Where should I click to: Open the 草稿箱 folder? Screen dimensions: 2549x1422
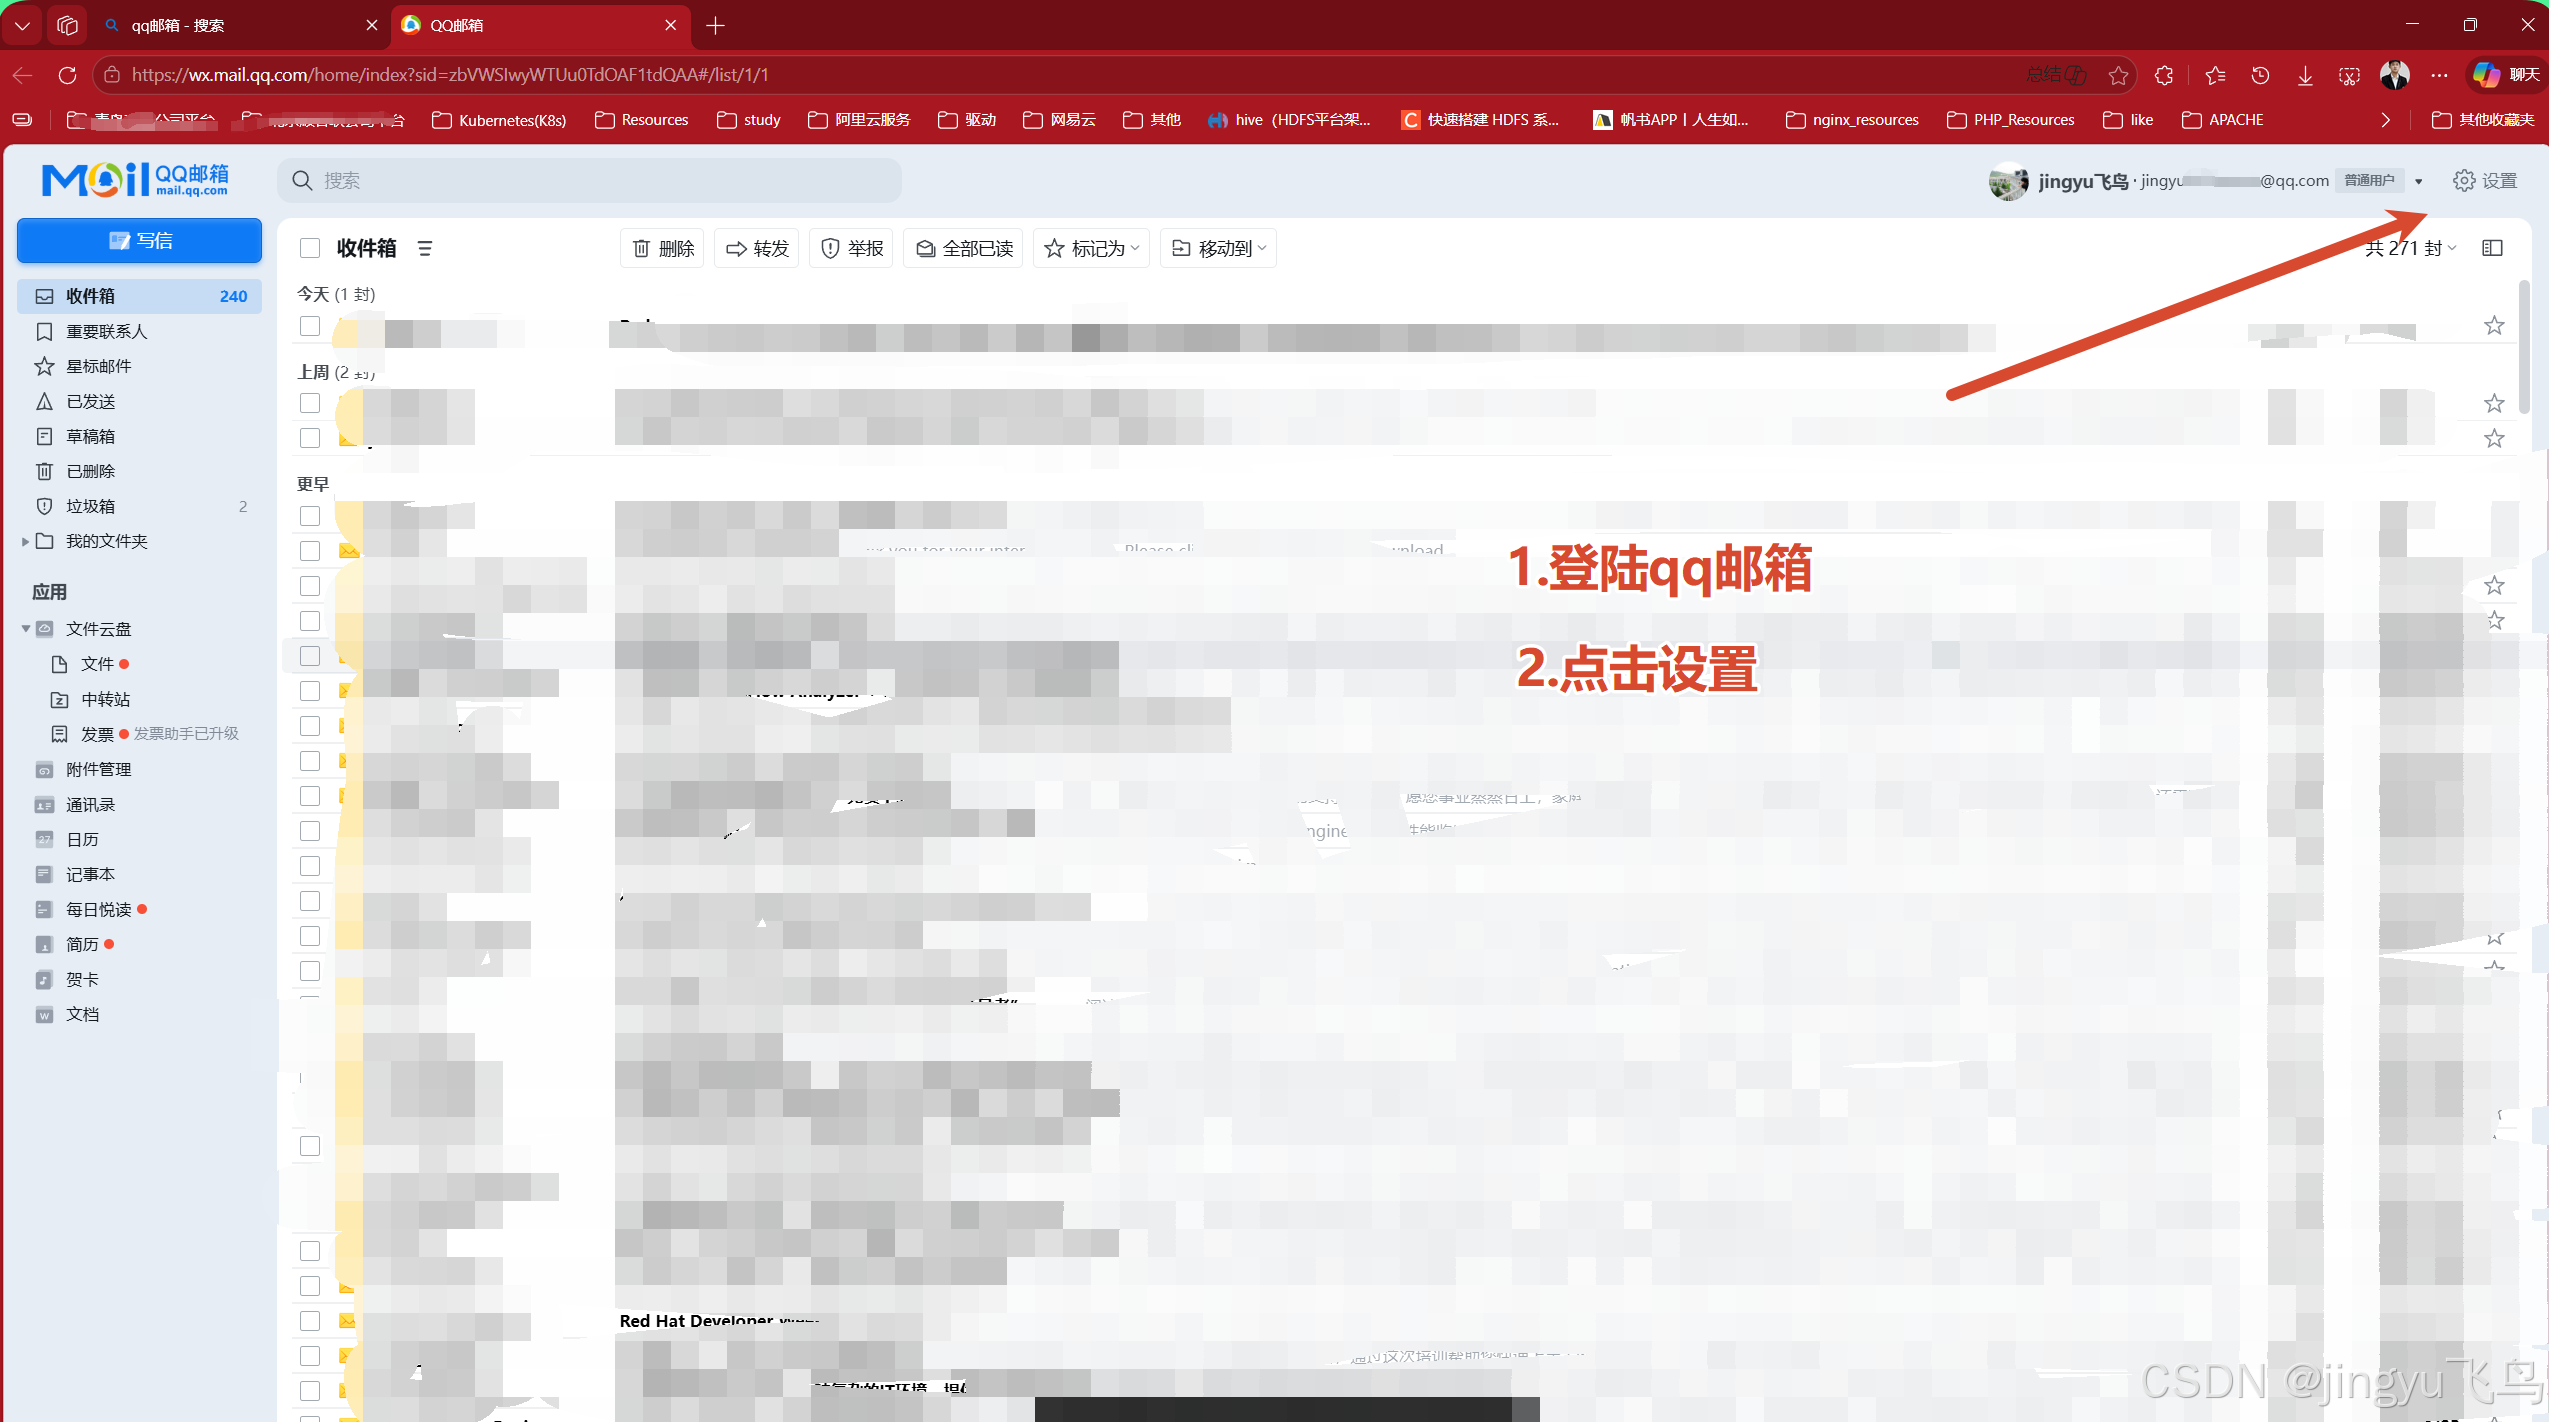pos(90,436)
